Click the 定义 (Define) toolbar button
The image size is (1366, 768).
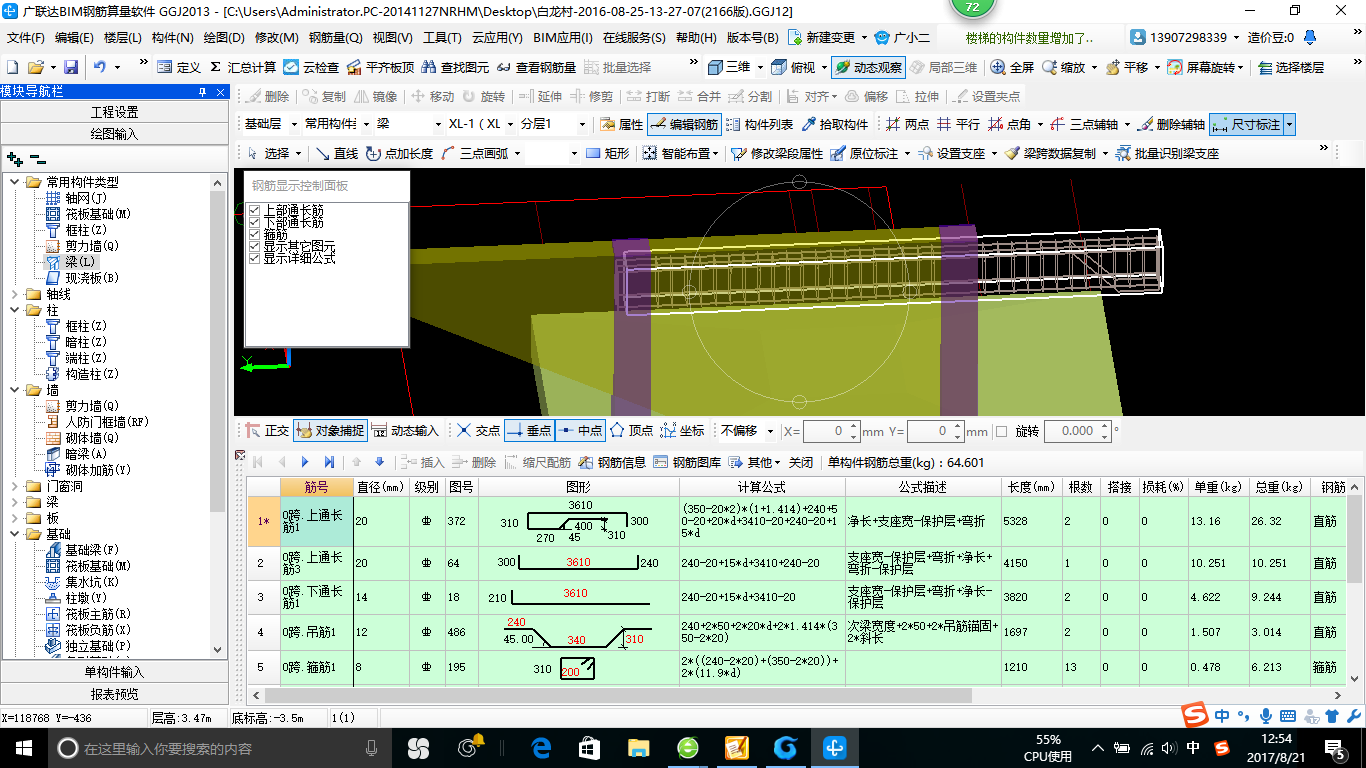pos(179,68)
